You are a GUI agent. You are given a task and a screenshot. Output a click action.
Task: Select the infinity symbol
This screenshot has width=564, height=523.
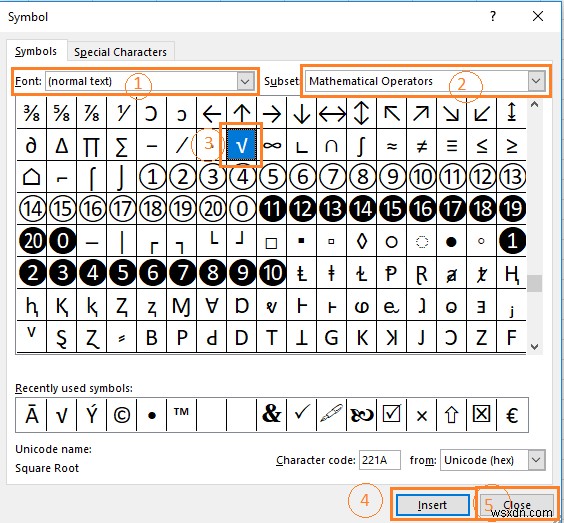(272, 145)
